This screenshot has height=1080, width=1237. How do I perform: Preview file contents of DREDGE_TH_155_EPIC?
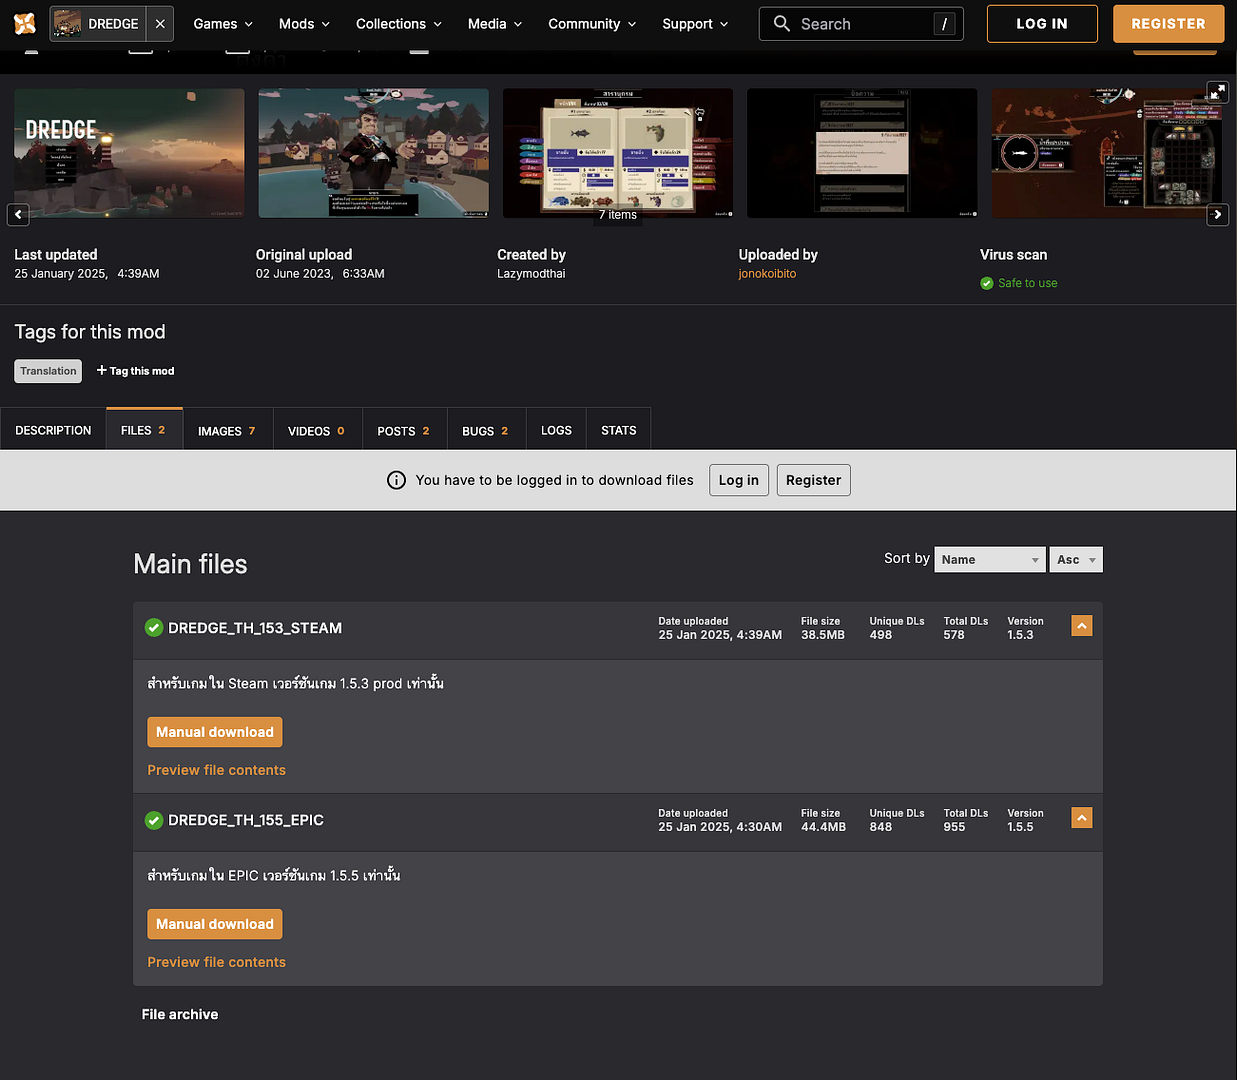click(216, 962)
